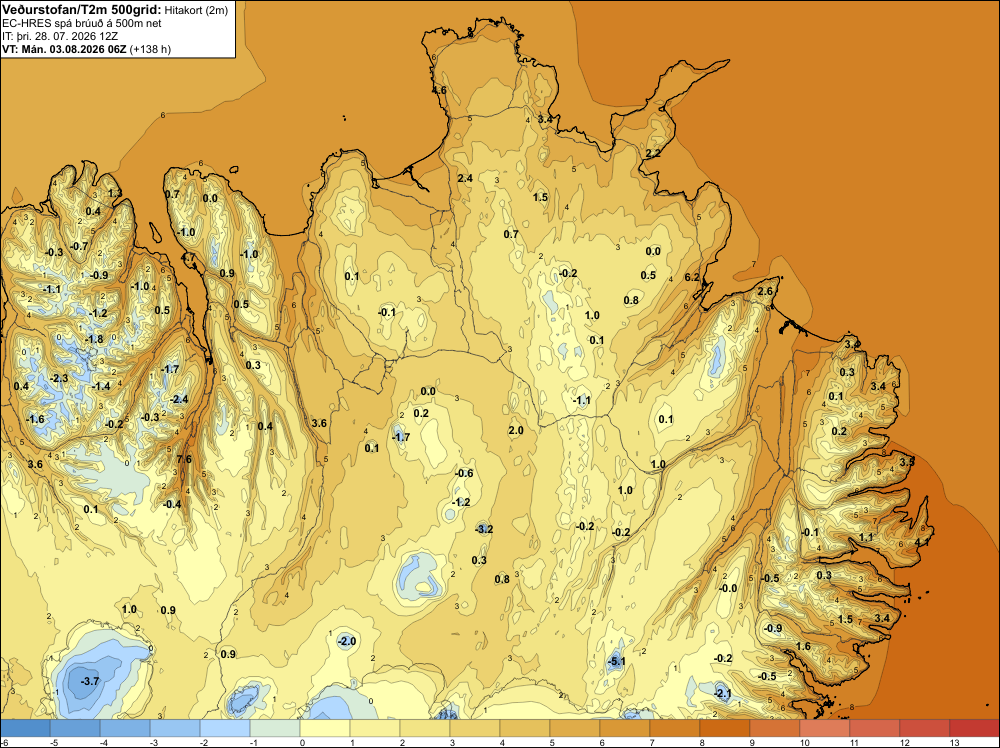Viewport: 1000px width, 748px height.
Task: Click the legend swatch between 10 and 11
Action: 825,728
